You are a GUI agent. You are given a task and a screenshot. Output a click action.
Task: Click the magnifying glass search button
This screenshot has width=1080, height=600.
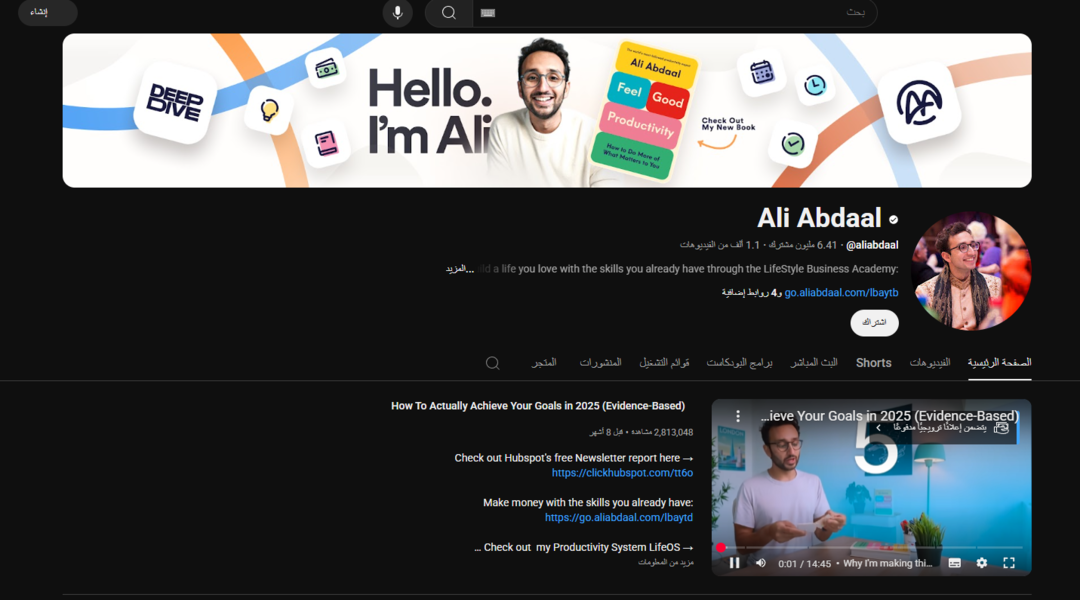[448, 12]
